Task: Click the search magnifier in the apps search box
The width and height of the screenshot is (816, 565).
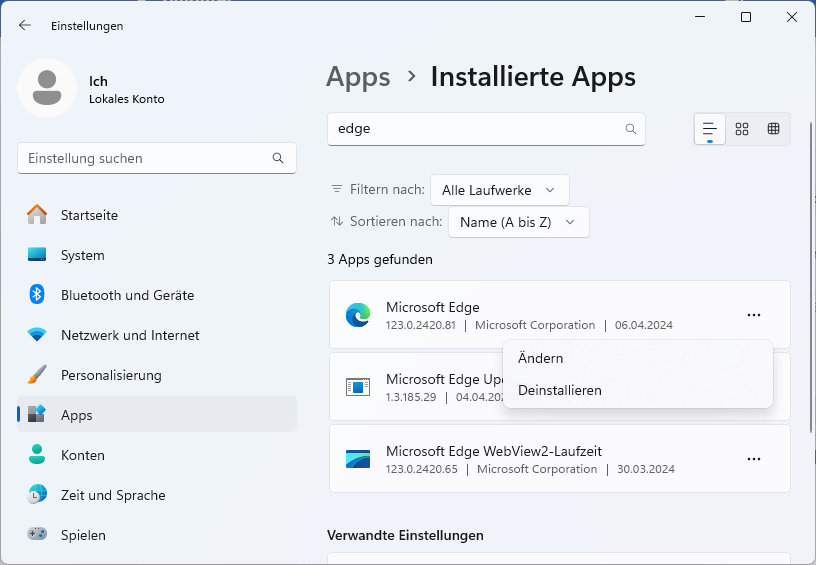Action: click(631, 129)
